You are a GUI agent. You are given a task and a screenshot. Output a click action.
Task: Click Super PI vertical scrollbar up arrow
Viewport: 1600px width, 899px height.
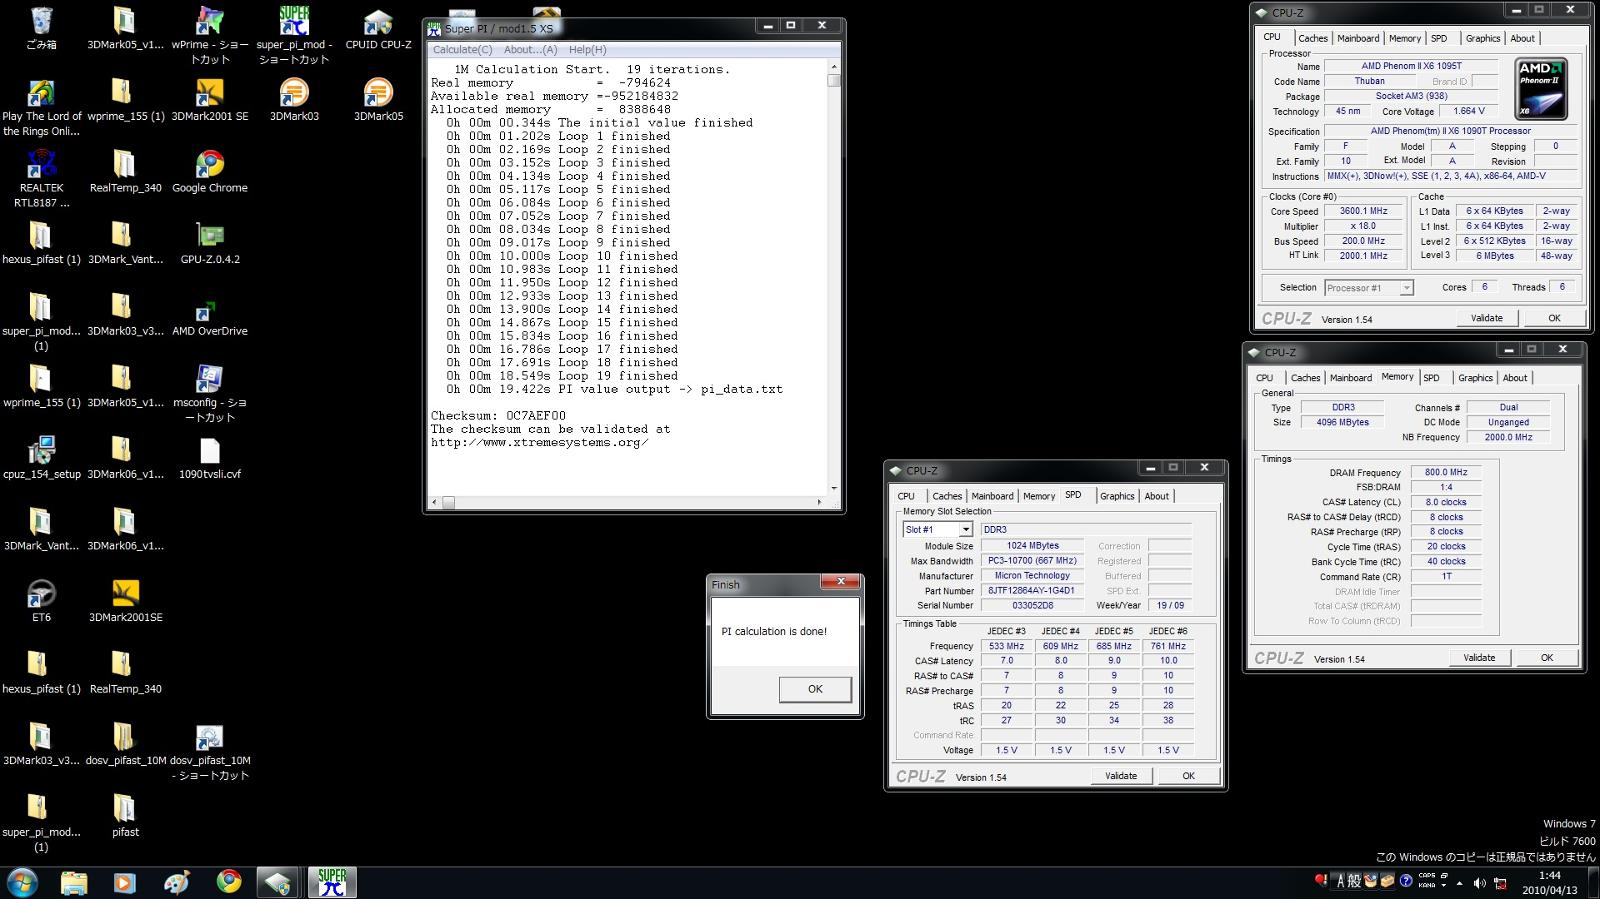834,67
